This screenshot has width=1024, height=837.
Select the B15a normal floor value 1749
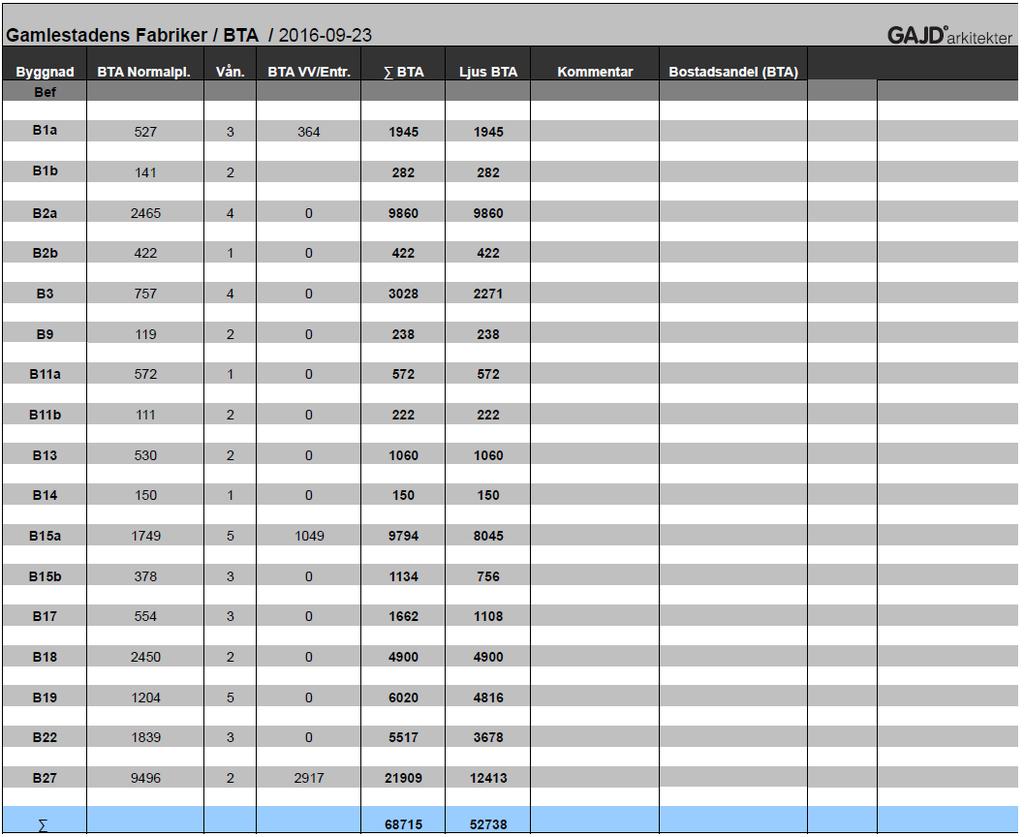(146, 536)
